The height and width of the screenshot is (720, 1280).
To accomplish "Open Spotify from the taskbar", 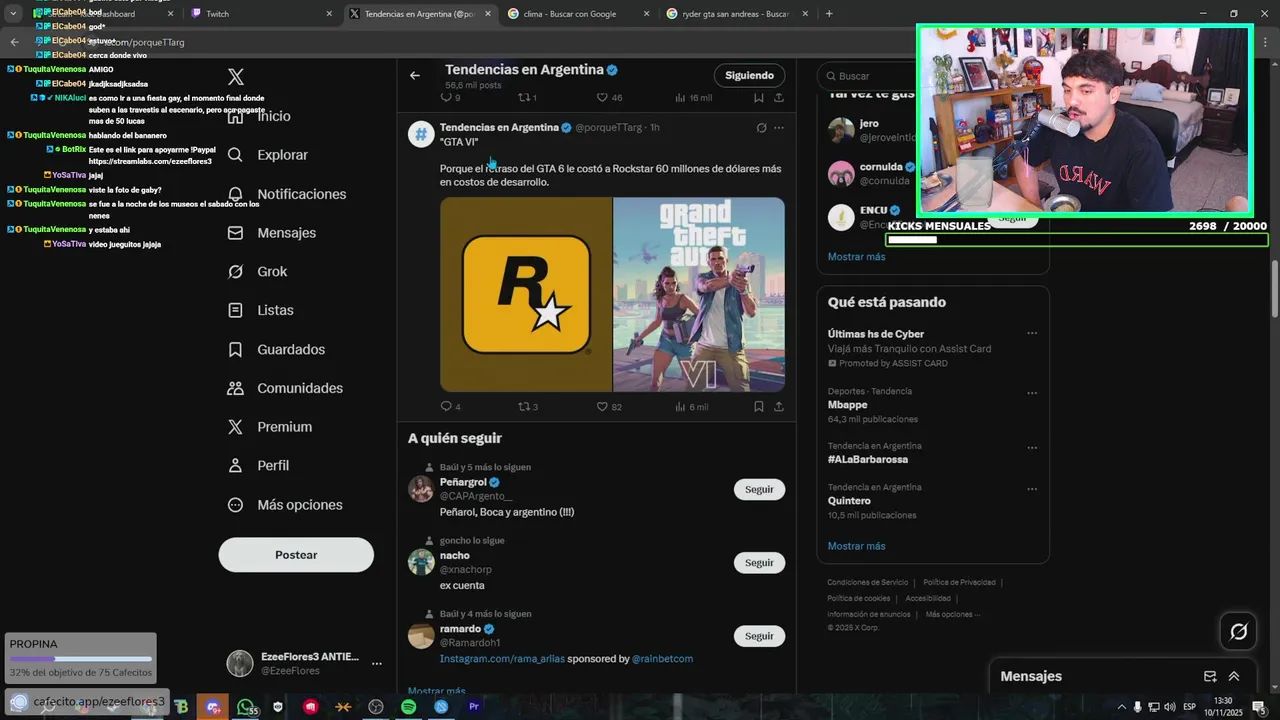I will point(408,707).
